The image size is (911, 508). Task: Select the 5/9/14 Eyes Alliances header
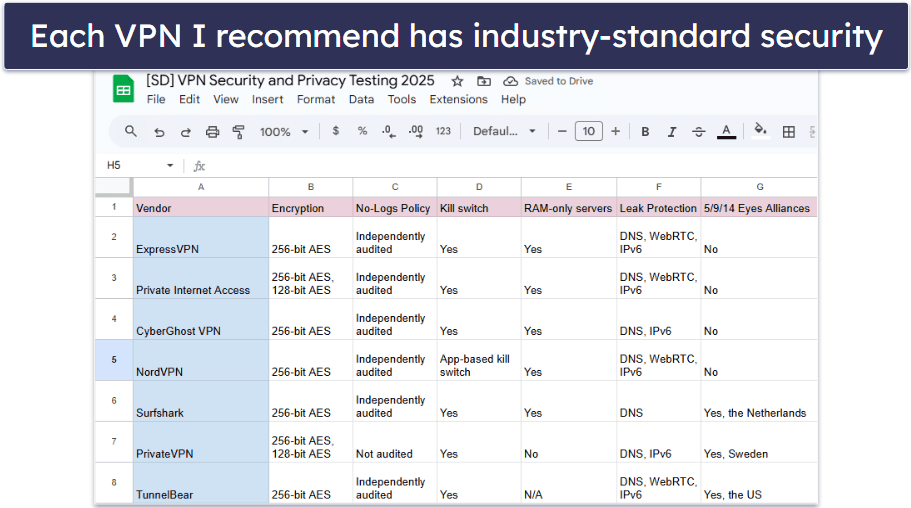(x=759, y=208)
